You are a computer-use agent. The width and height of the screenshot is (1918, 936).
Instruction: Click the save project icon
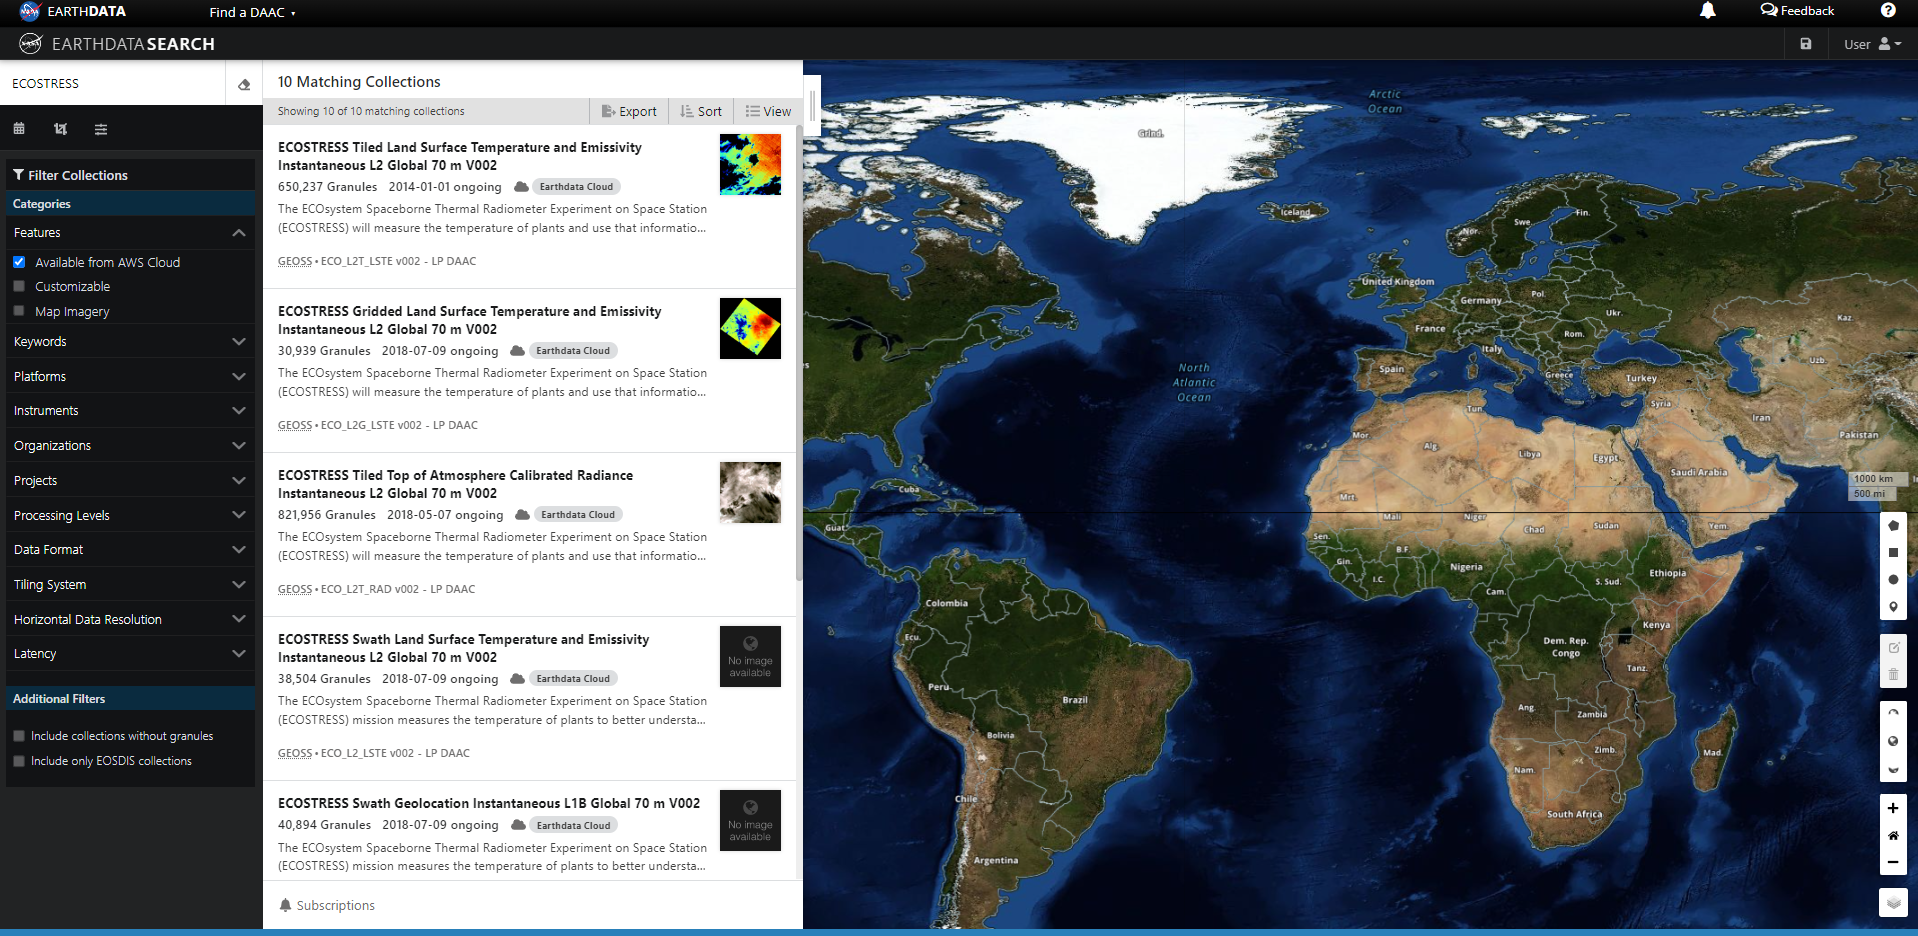[1806, 44]
